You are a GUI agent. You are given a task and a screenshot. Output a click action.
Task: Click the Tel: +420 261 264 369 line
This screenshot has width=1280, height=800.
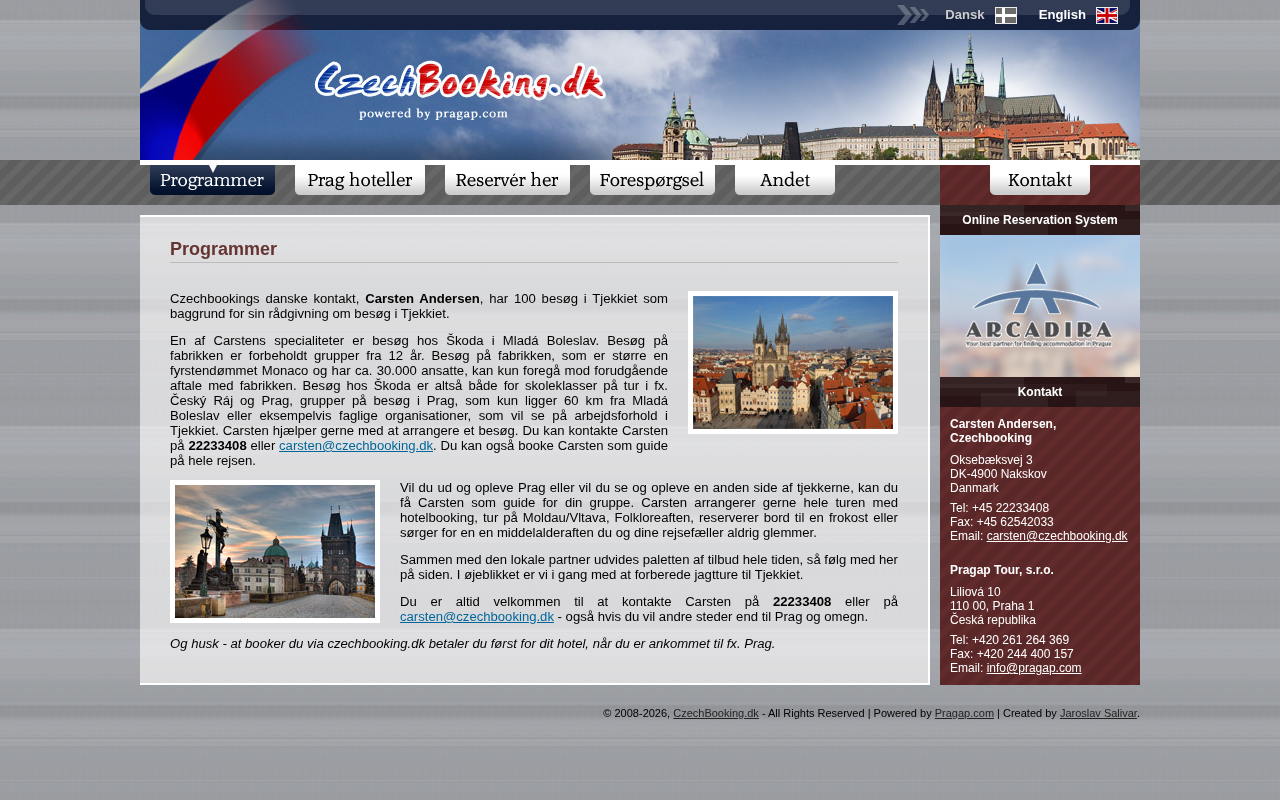pyautogui.click(x=1009, y=640)
